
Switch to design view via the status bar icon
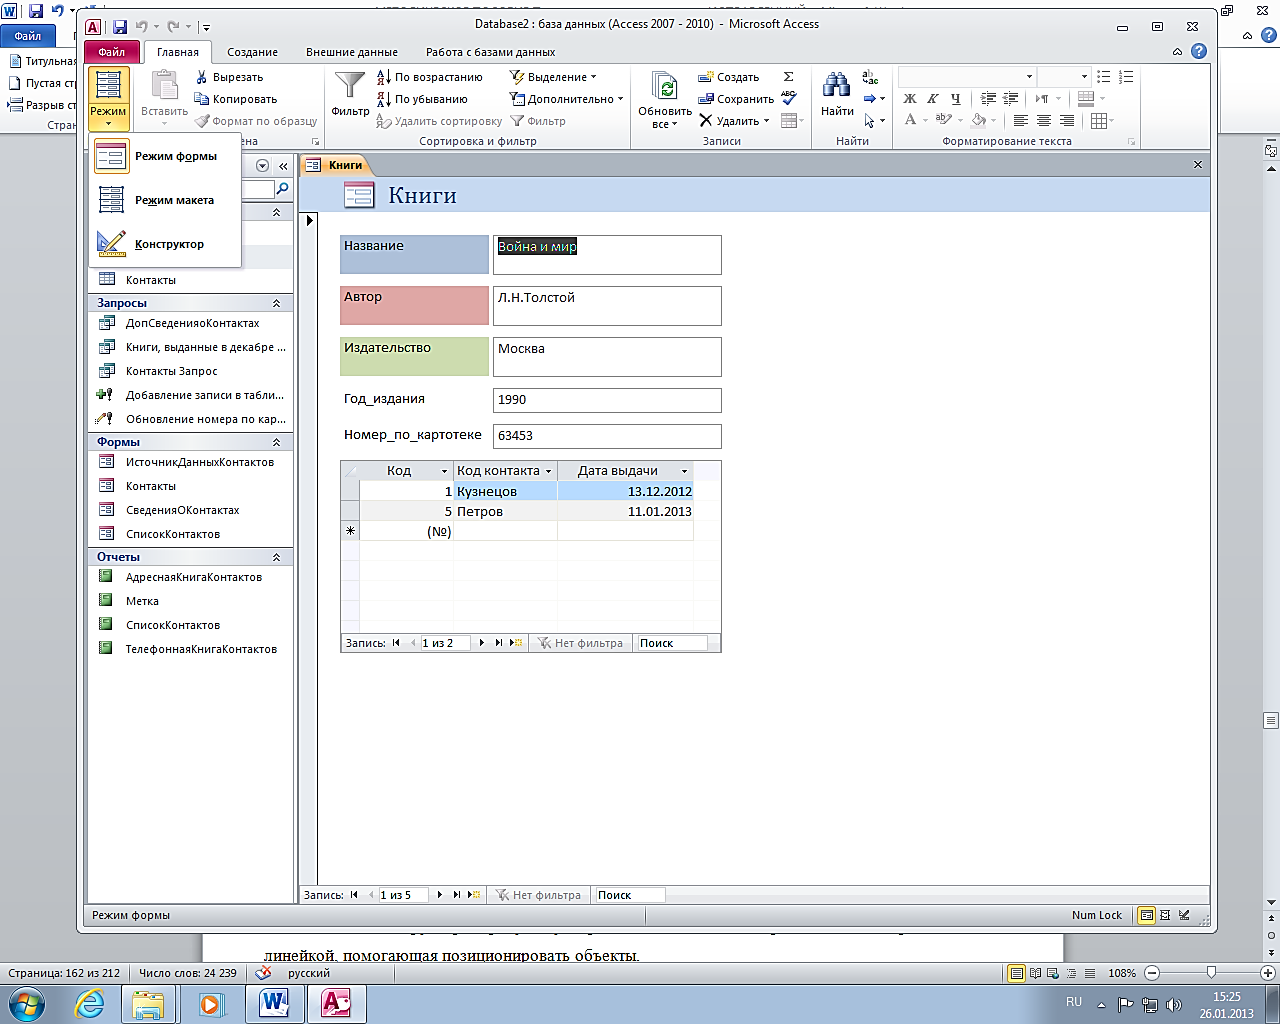[1185, 915]
